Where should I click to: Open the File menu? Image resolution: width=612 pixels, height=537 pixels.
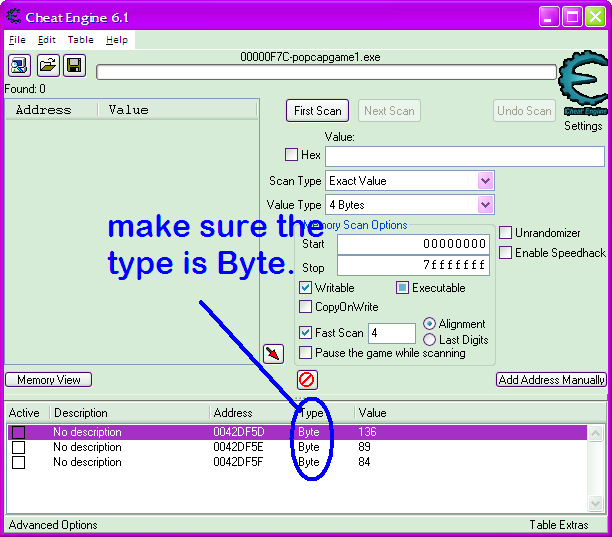pos(17,40)
